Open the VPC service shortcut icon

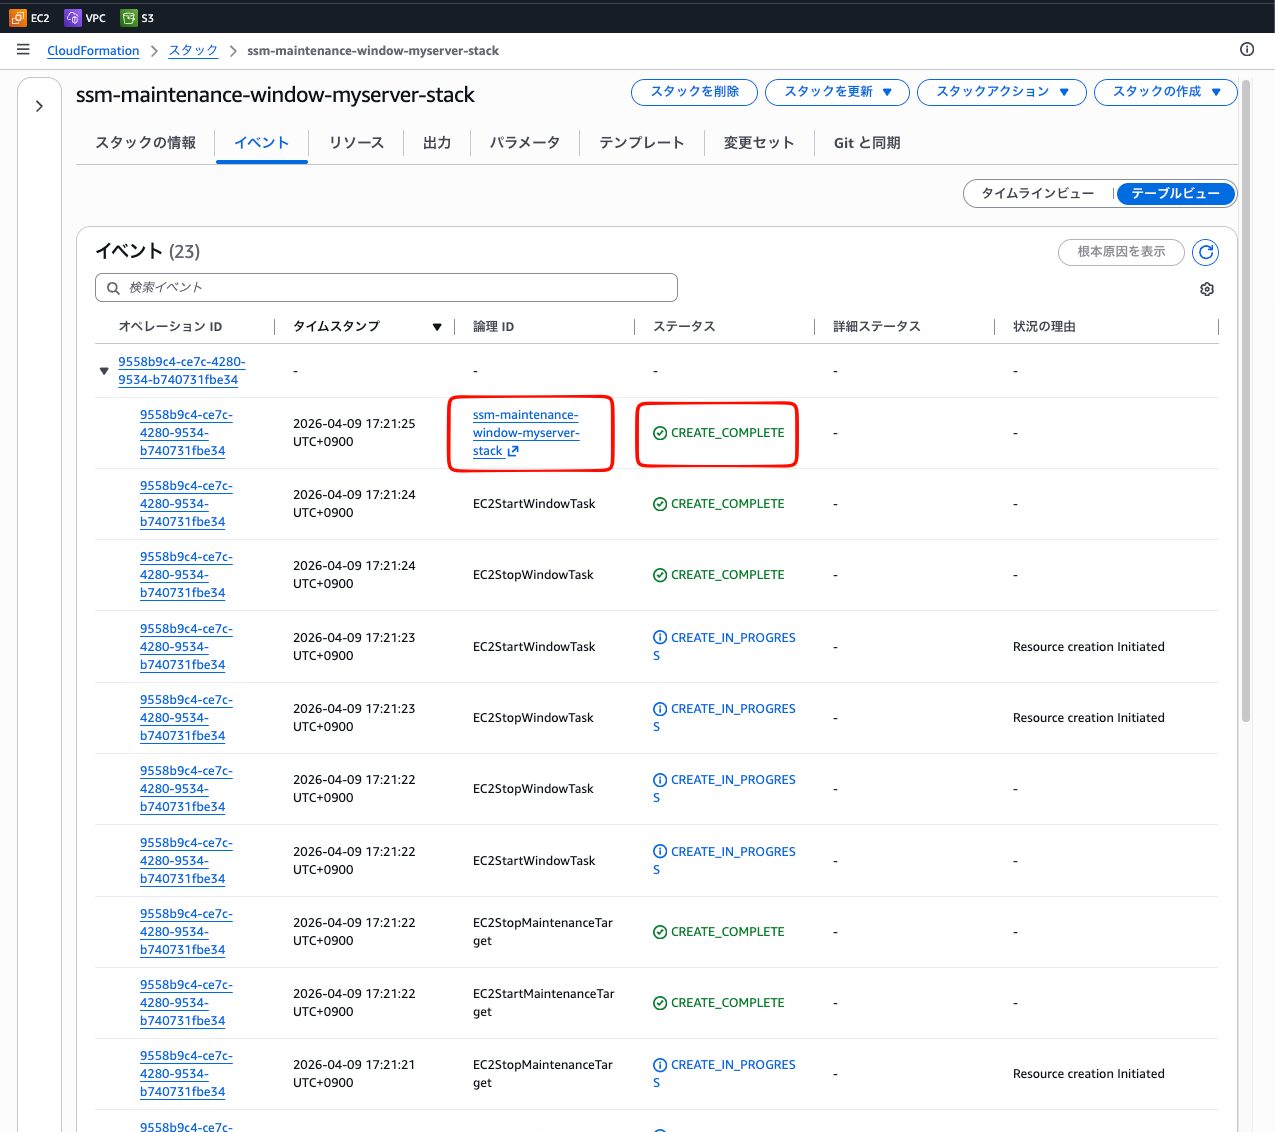pyautogui.click(x=73, y=18)
